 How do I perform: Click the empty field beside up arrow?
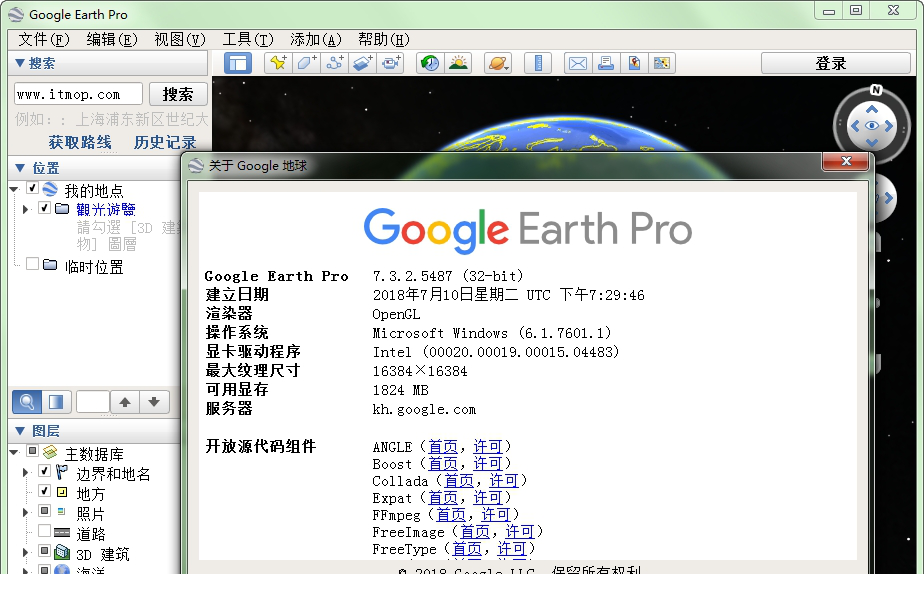pyautogui.click(x=93, y=402)
